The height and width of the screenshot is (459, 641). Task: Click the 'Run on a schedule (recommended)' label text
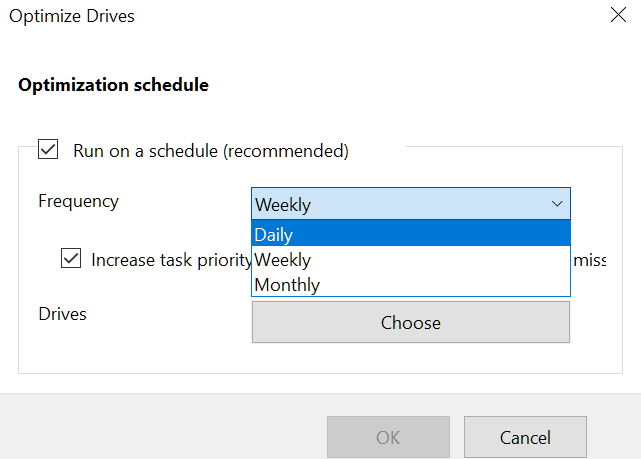(211, 151)
